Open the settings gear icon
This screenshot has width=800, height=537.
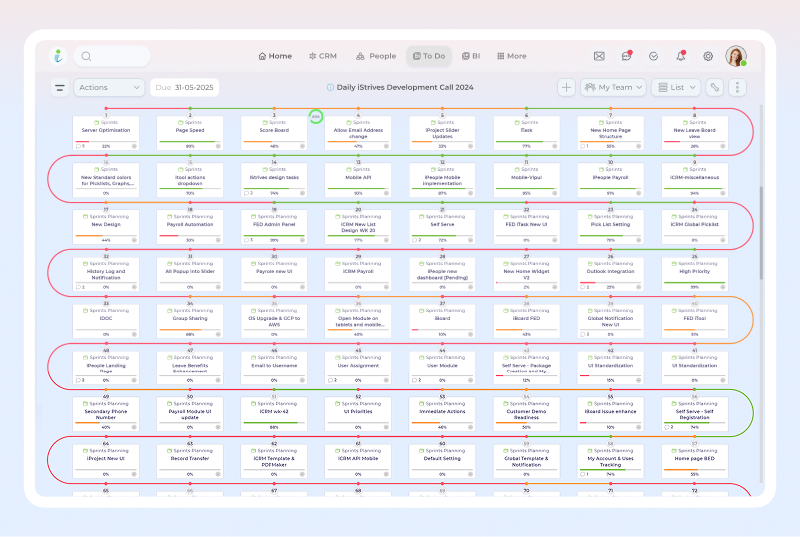coord(708,57)
